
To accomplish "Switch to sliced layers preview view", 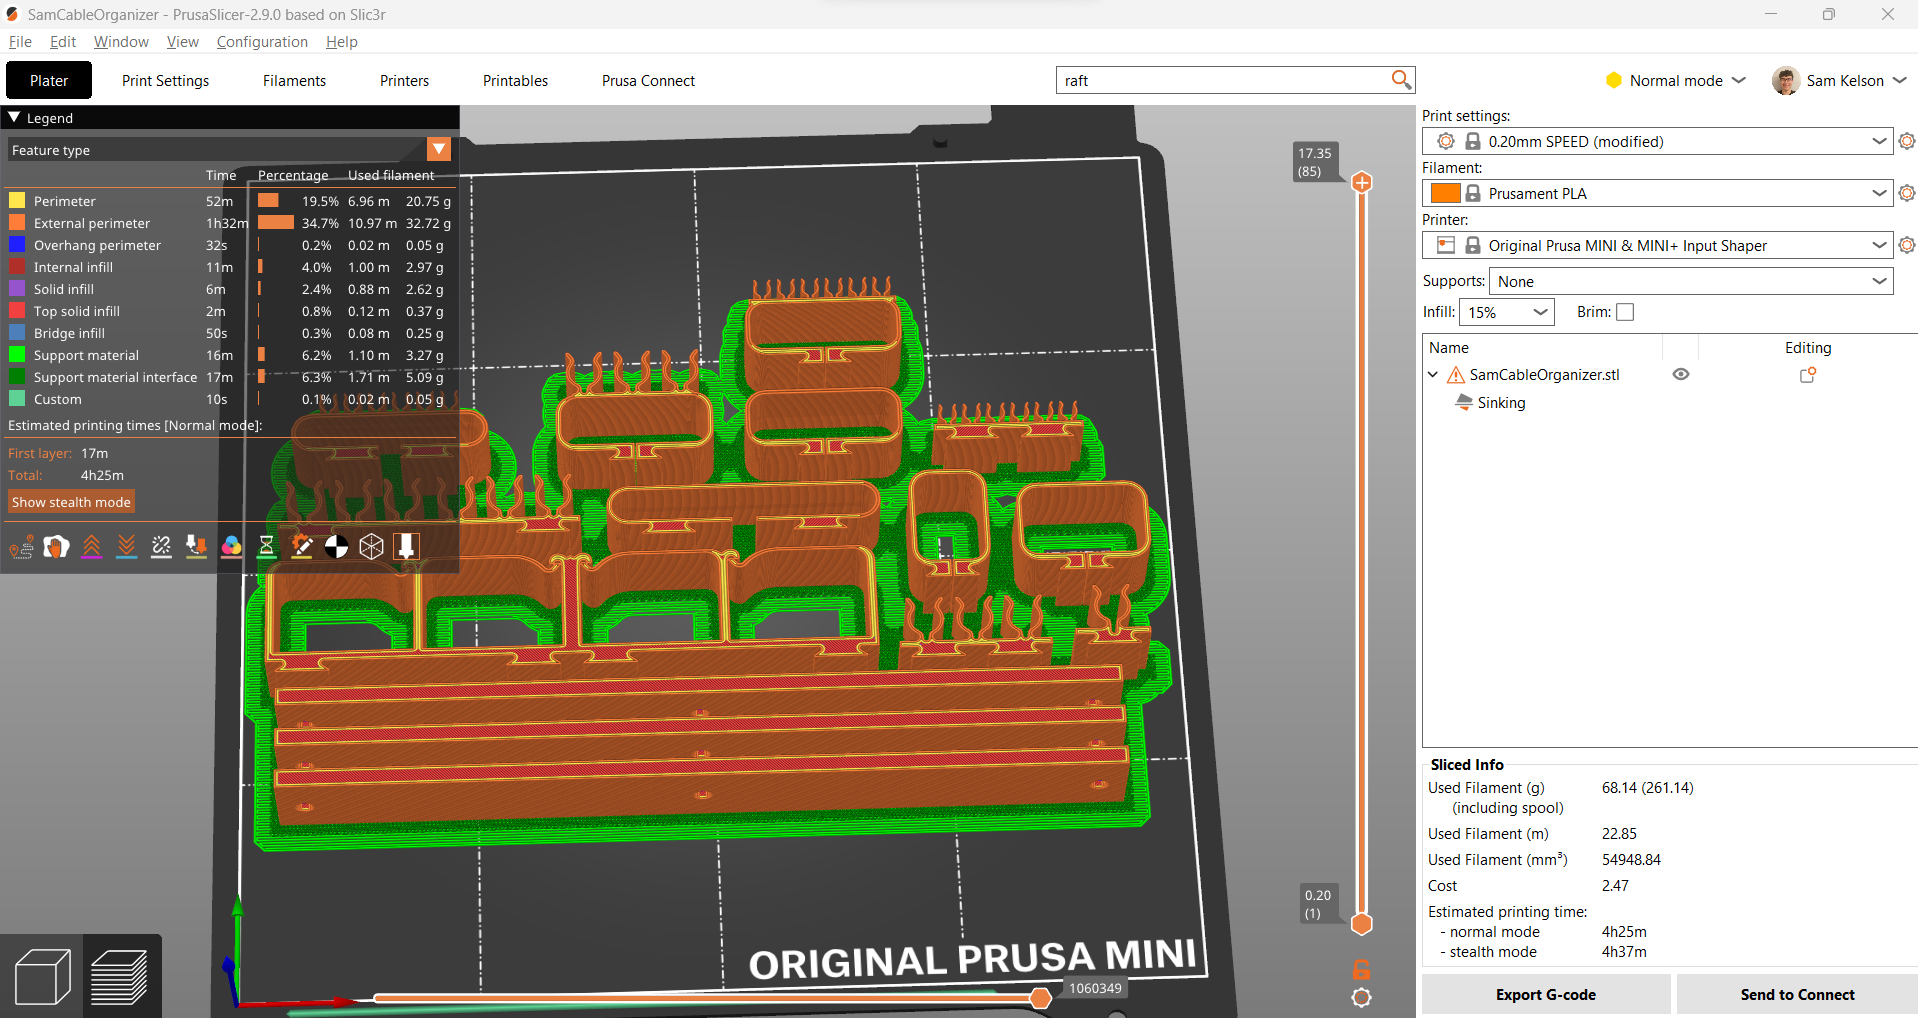I will [x=120, y=976].
